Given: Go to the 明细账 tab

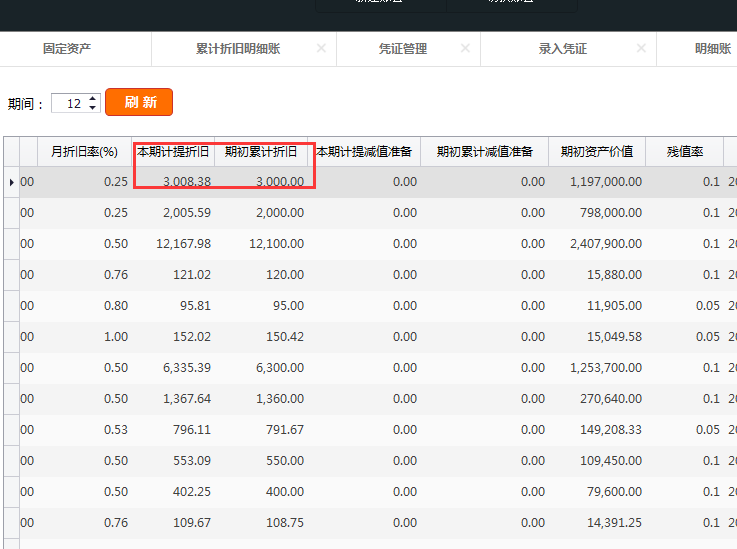Looking at the screenshot, I should (712, 48).
